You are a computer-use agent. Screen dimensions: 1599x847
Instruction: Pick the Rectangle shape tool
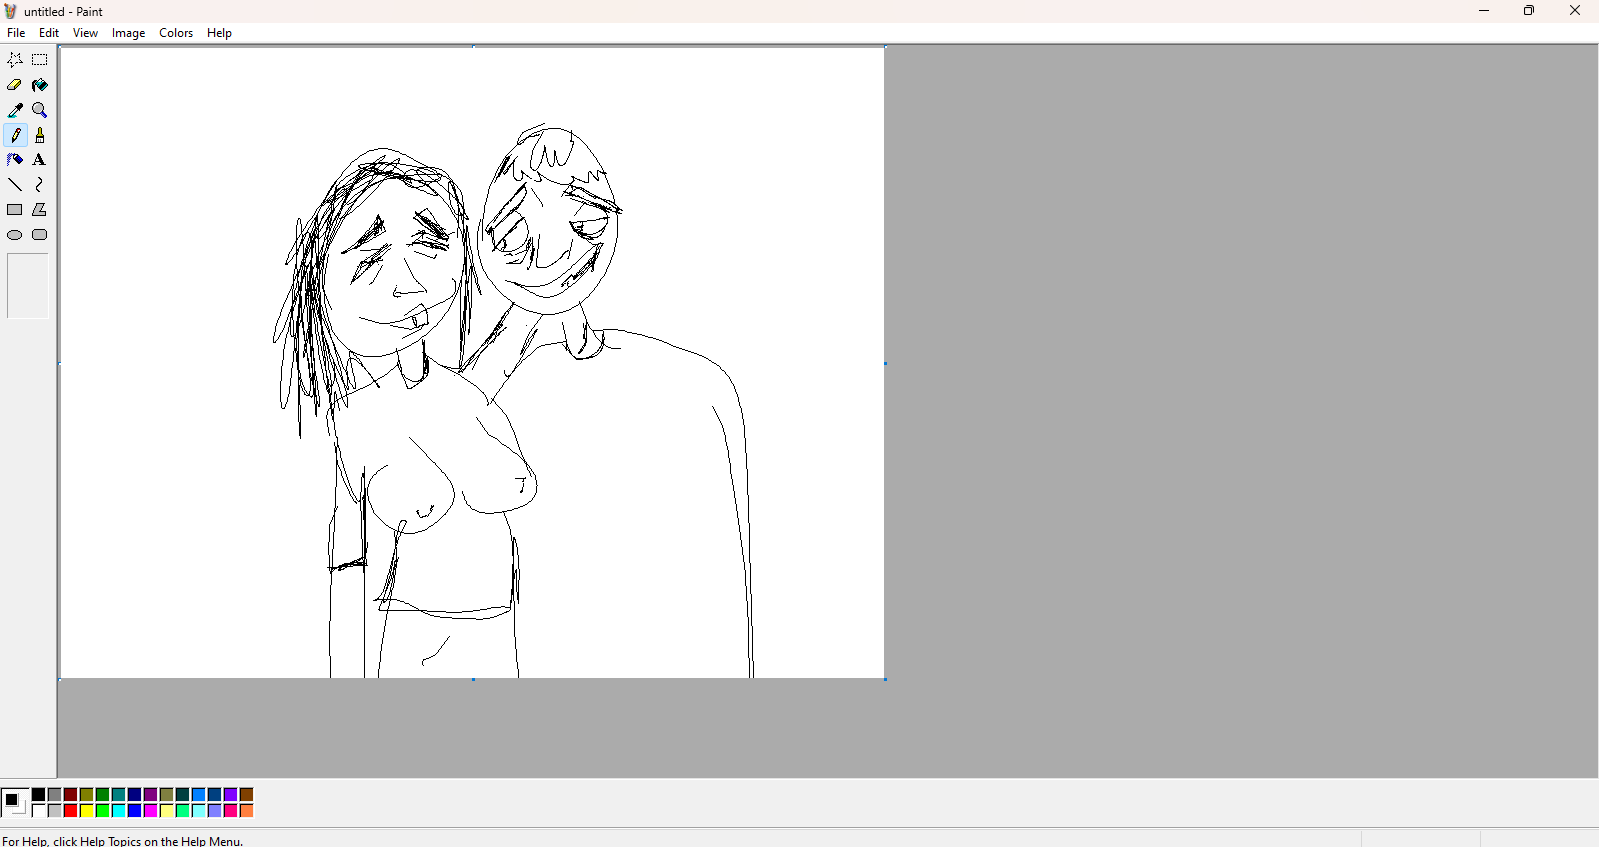15,210
